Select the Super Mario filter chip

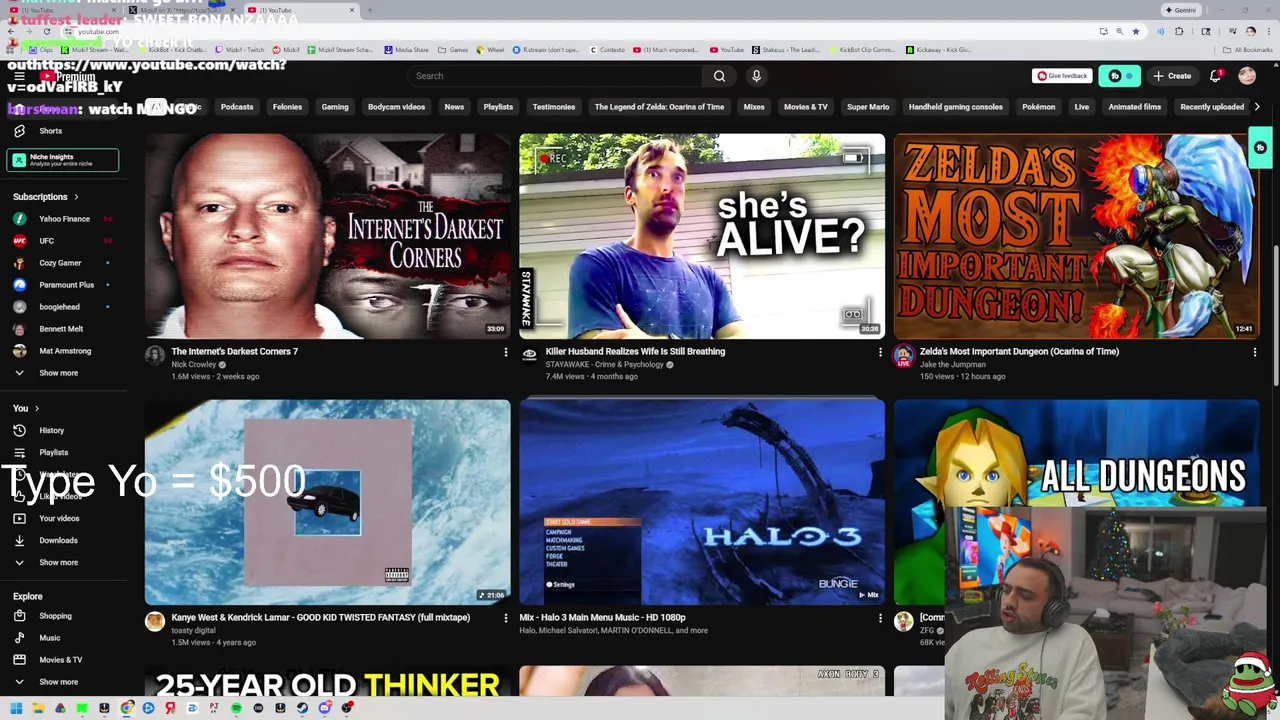[x=868, y=107]
